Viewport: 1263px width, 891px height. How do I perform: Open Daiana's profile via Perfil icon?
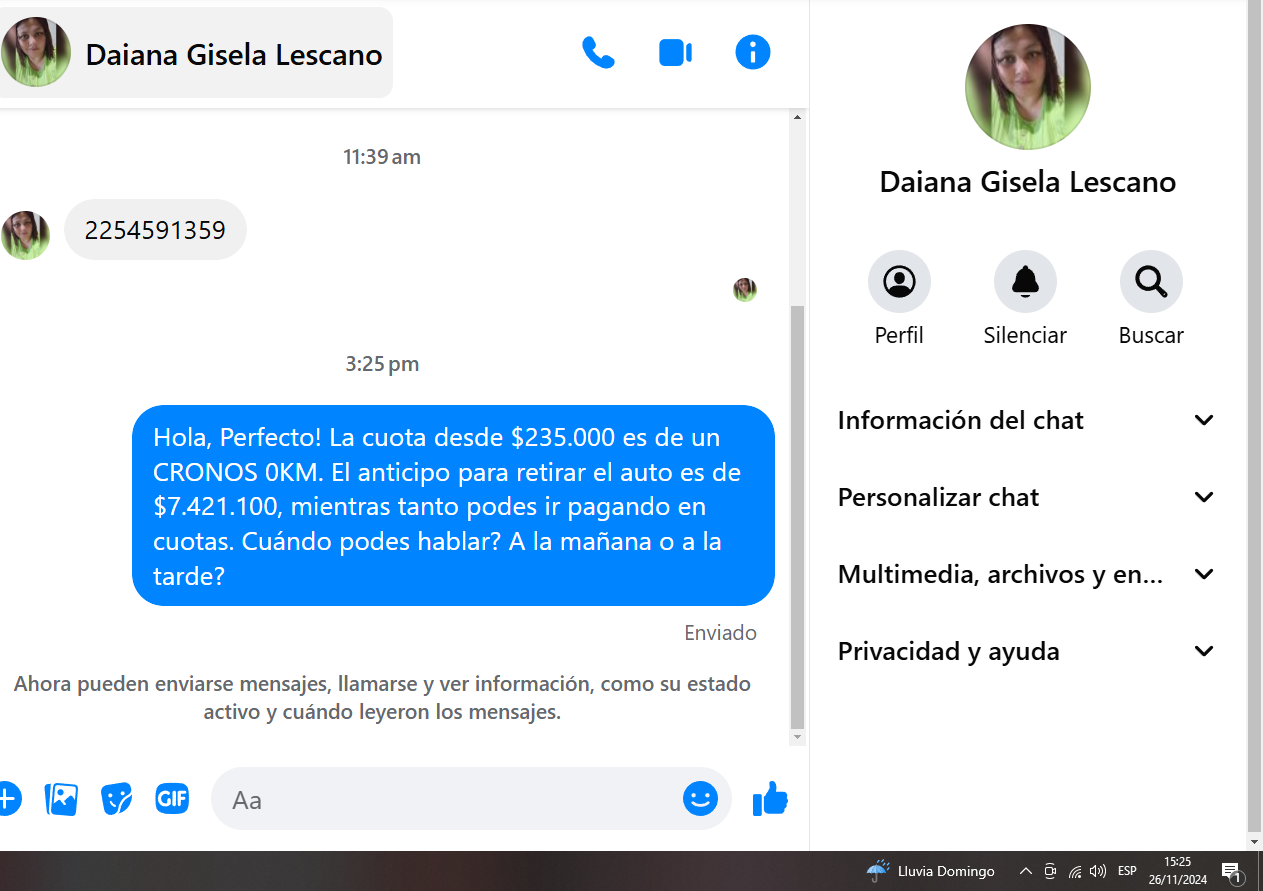point(899,282)
